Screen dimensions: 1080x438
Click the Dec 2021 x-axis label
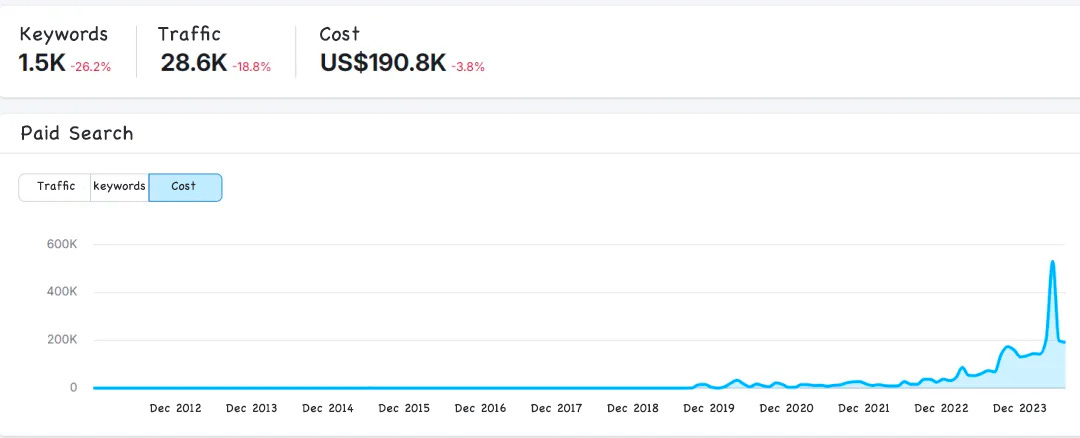click(x=864, y=408)
